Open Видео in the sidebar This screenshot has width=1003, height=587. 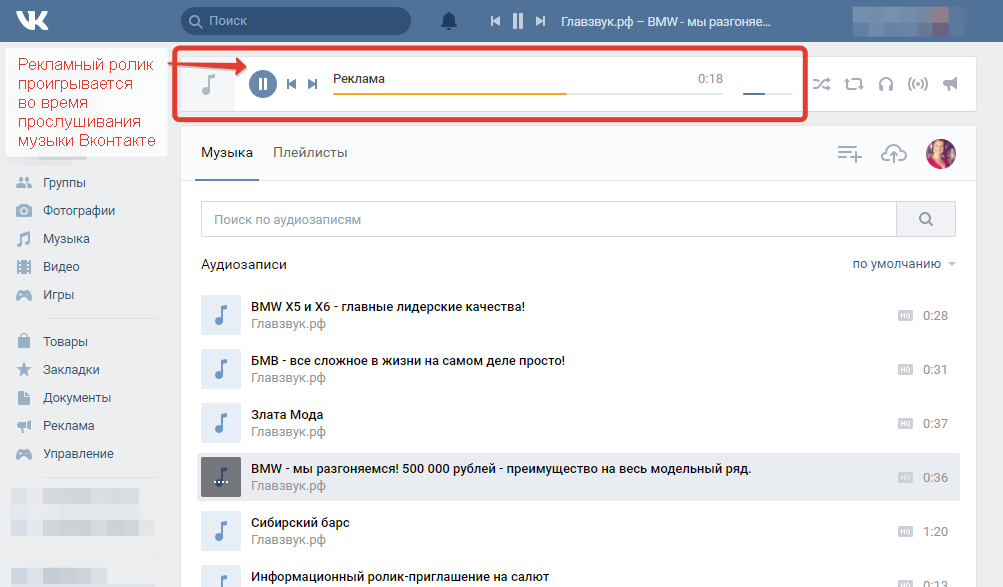tap(61, 267)
